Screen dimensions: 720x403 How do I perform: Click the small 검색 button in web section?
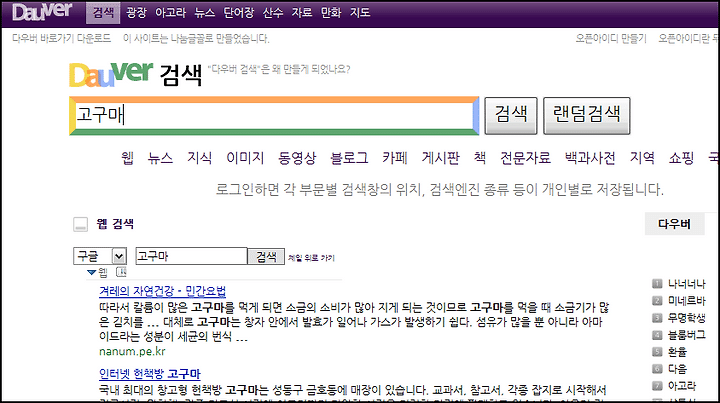click(x=266, y=256)
